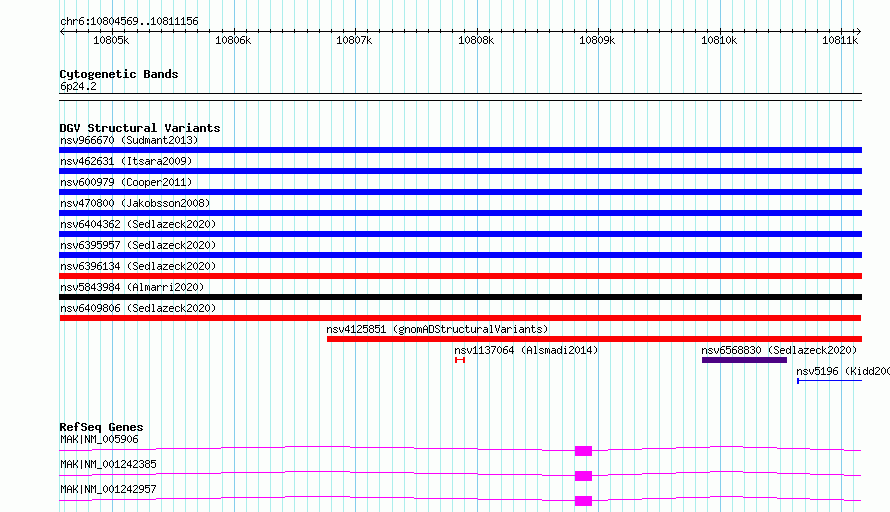Viewport: 890px width, 512px height.
Task: Open the nsv462631 (Itsara2009) variant label
Action: tap(126, 161)
